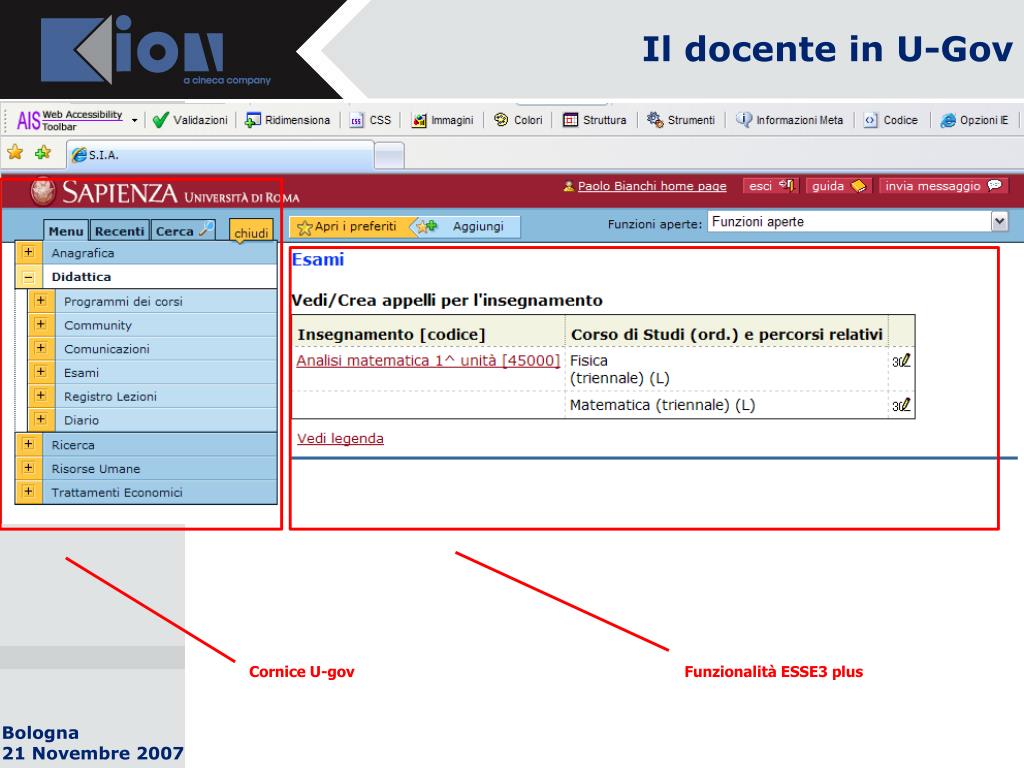
Task: Expand Programmi dei corsi node
Action: pos(40,300)
